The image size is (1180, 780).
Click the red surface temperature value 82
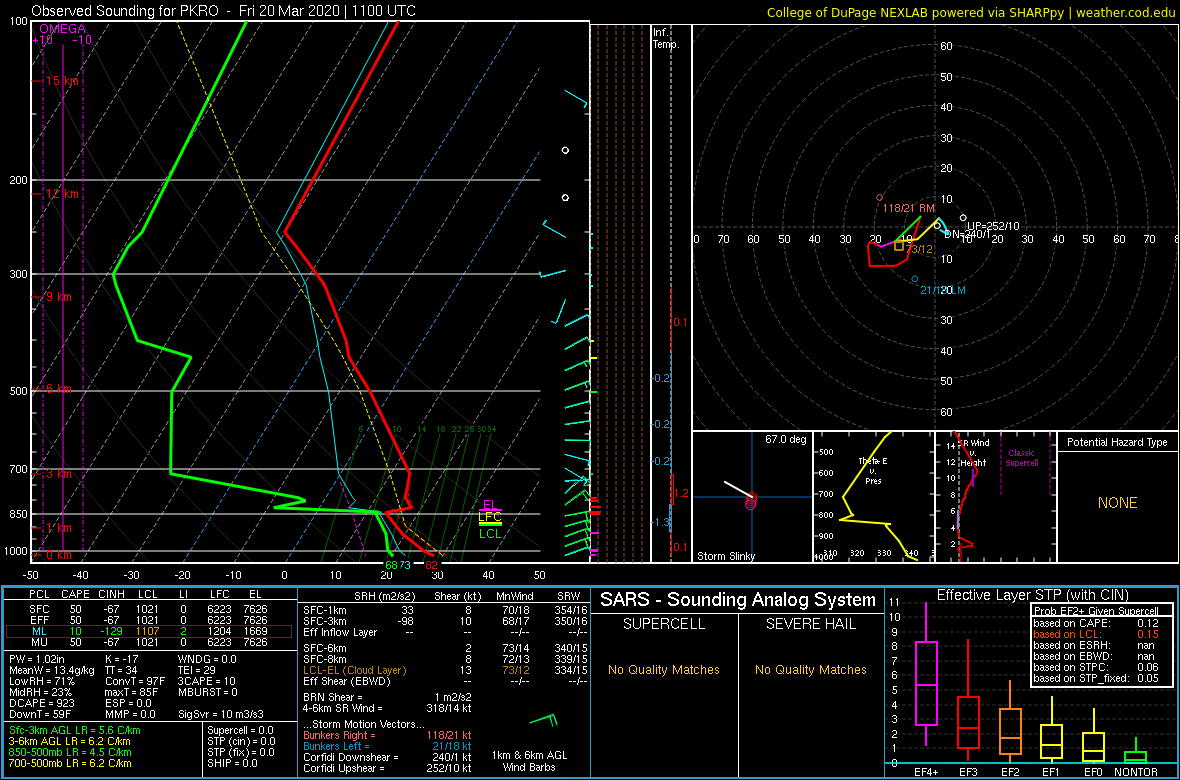tap(431, 565)
